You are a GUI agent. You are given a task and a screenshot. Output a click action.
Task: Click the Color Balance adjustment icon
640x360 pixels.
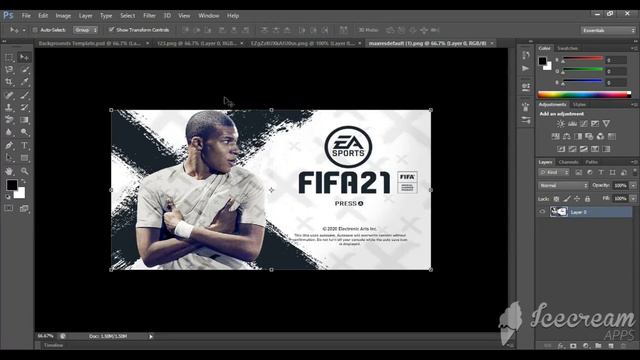pyautogui.click(x=567, y=136)
